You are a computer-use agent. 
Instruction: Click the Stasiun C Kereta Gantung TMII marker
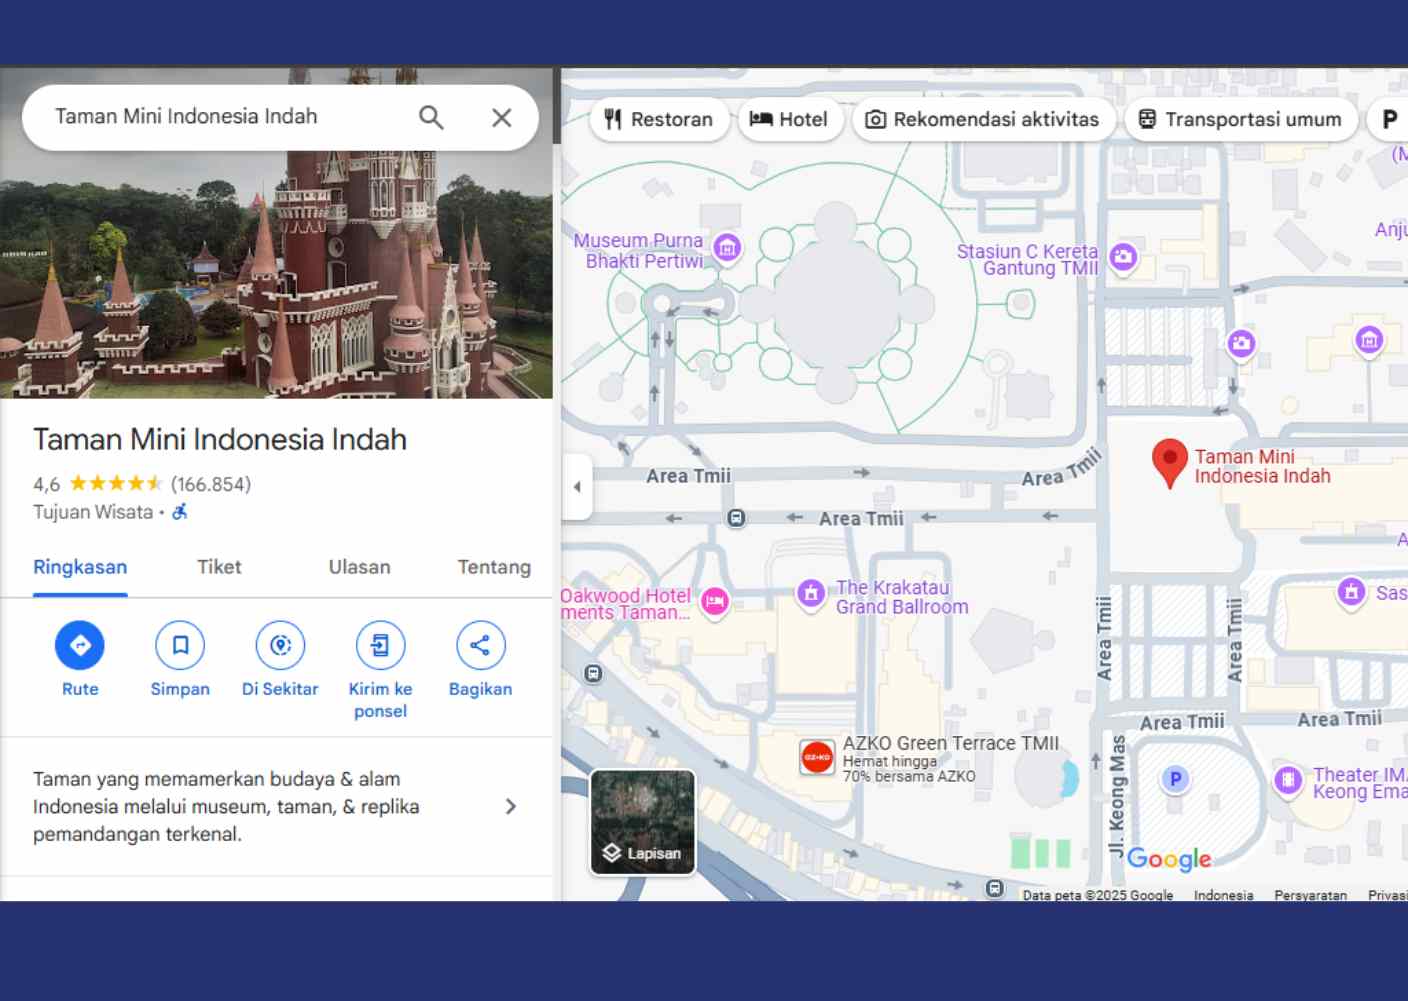point(1122,257)
